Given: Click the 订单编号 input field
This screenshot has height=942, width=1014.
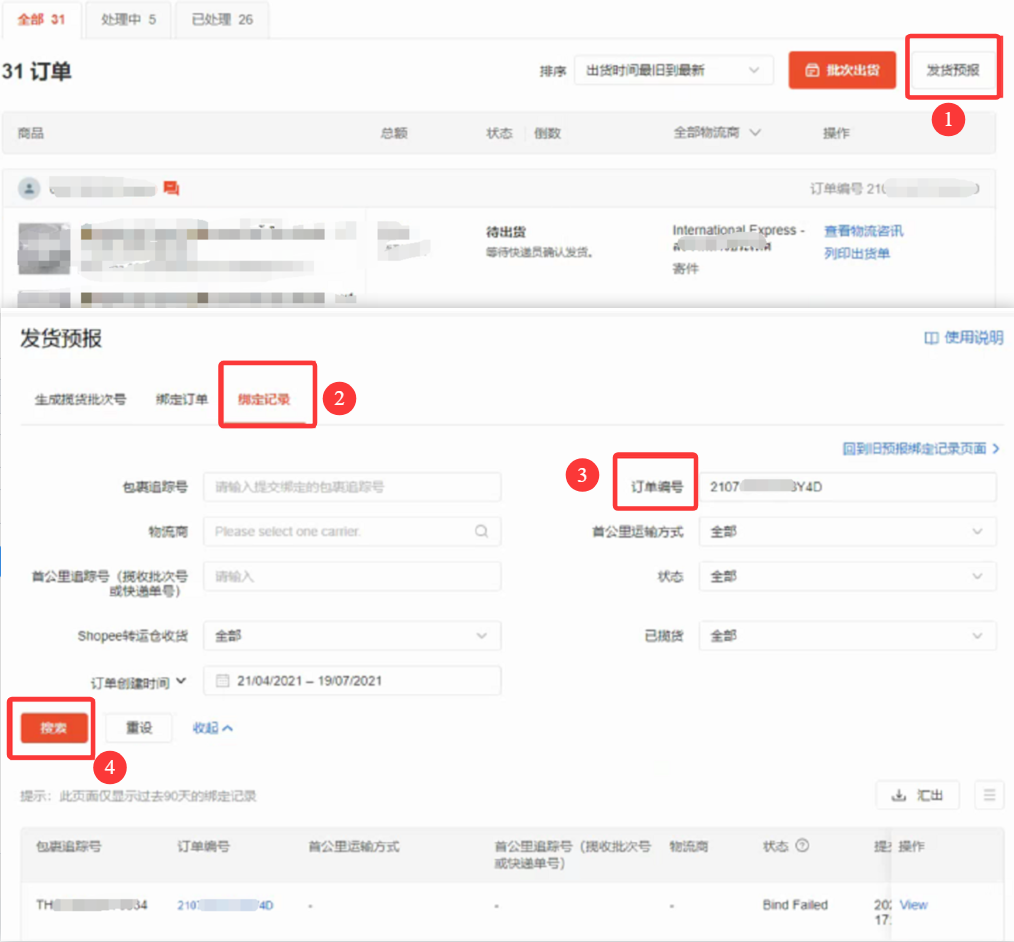Looking at the screenshot, I should pos(847,487).
